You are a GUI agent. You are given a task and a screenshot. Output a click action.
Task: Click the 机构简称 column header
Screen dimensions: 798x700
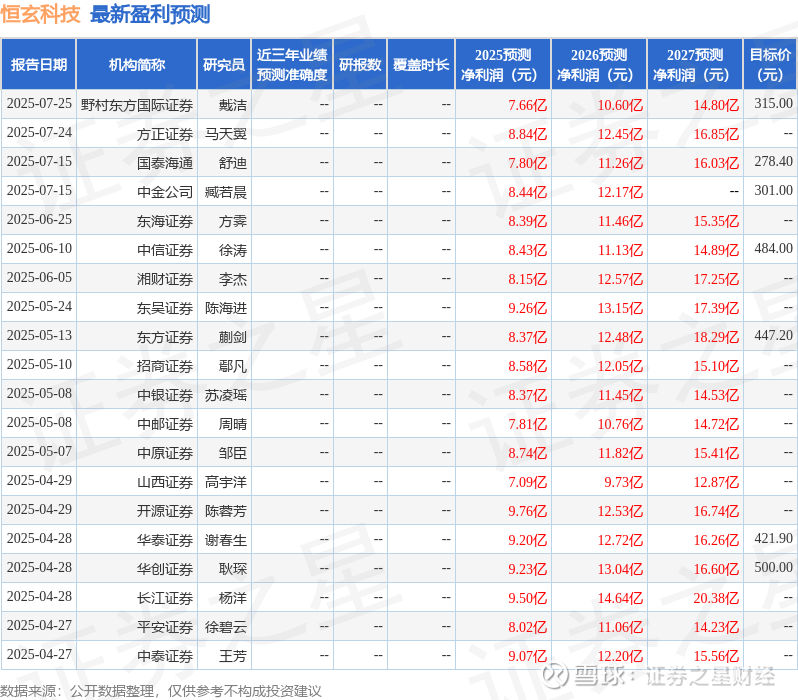click(x=136, y=64)
